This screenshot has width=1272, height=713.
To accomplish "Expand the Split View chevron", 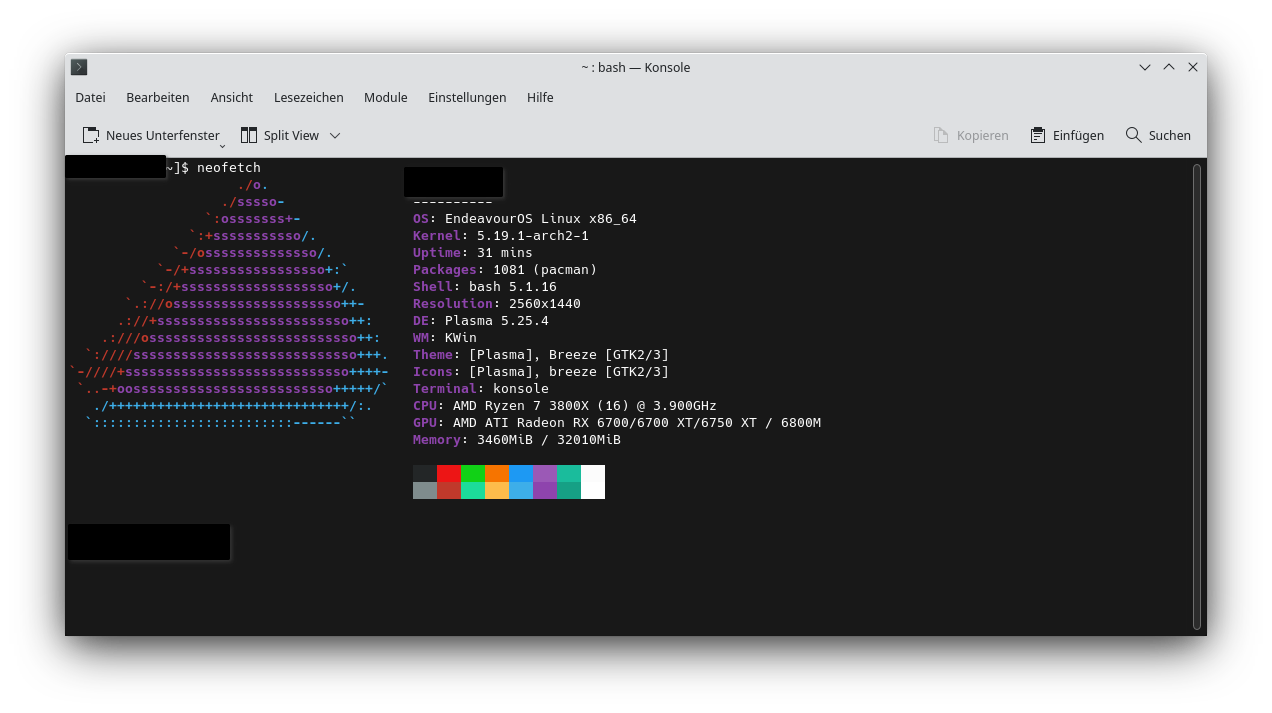I will pyautogui.click(x=335, y=135).
